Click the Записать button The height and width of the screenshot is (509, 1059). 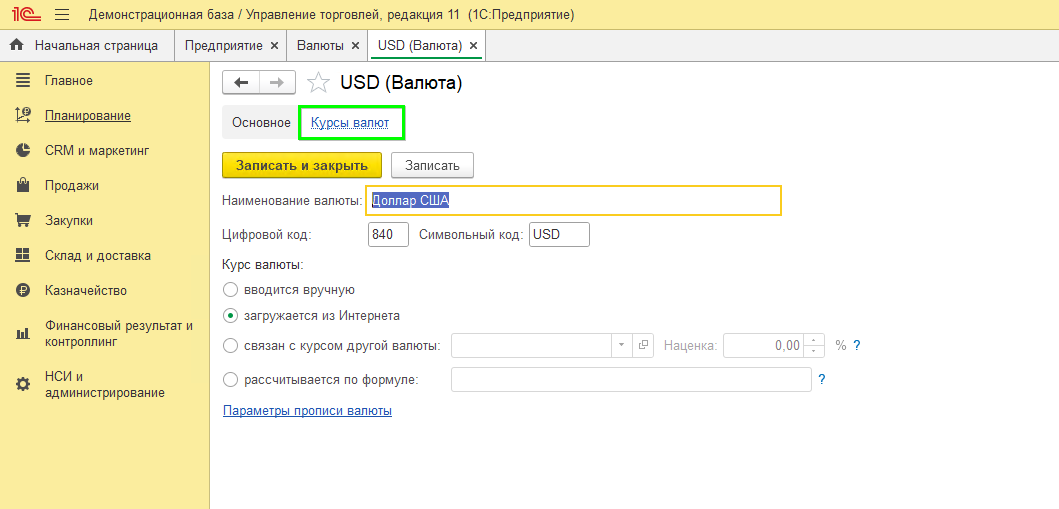click(x=432, y=165)
